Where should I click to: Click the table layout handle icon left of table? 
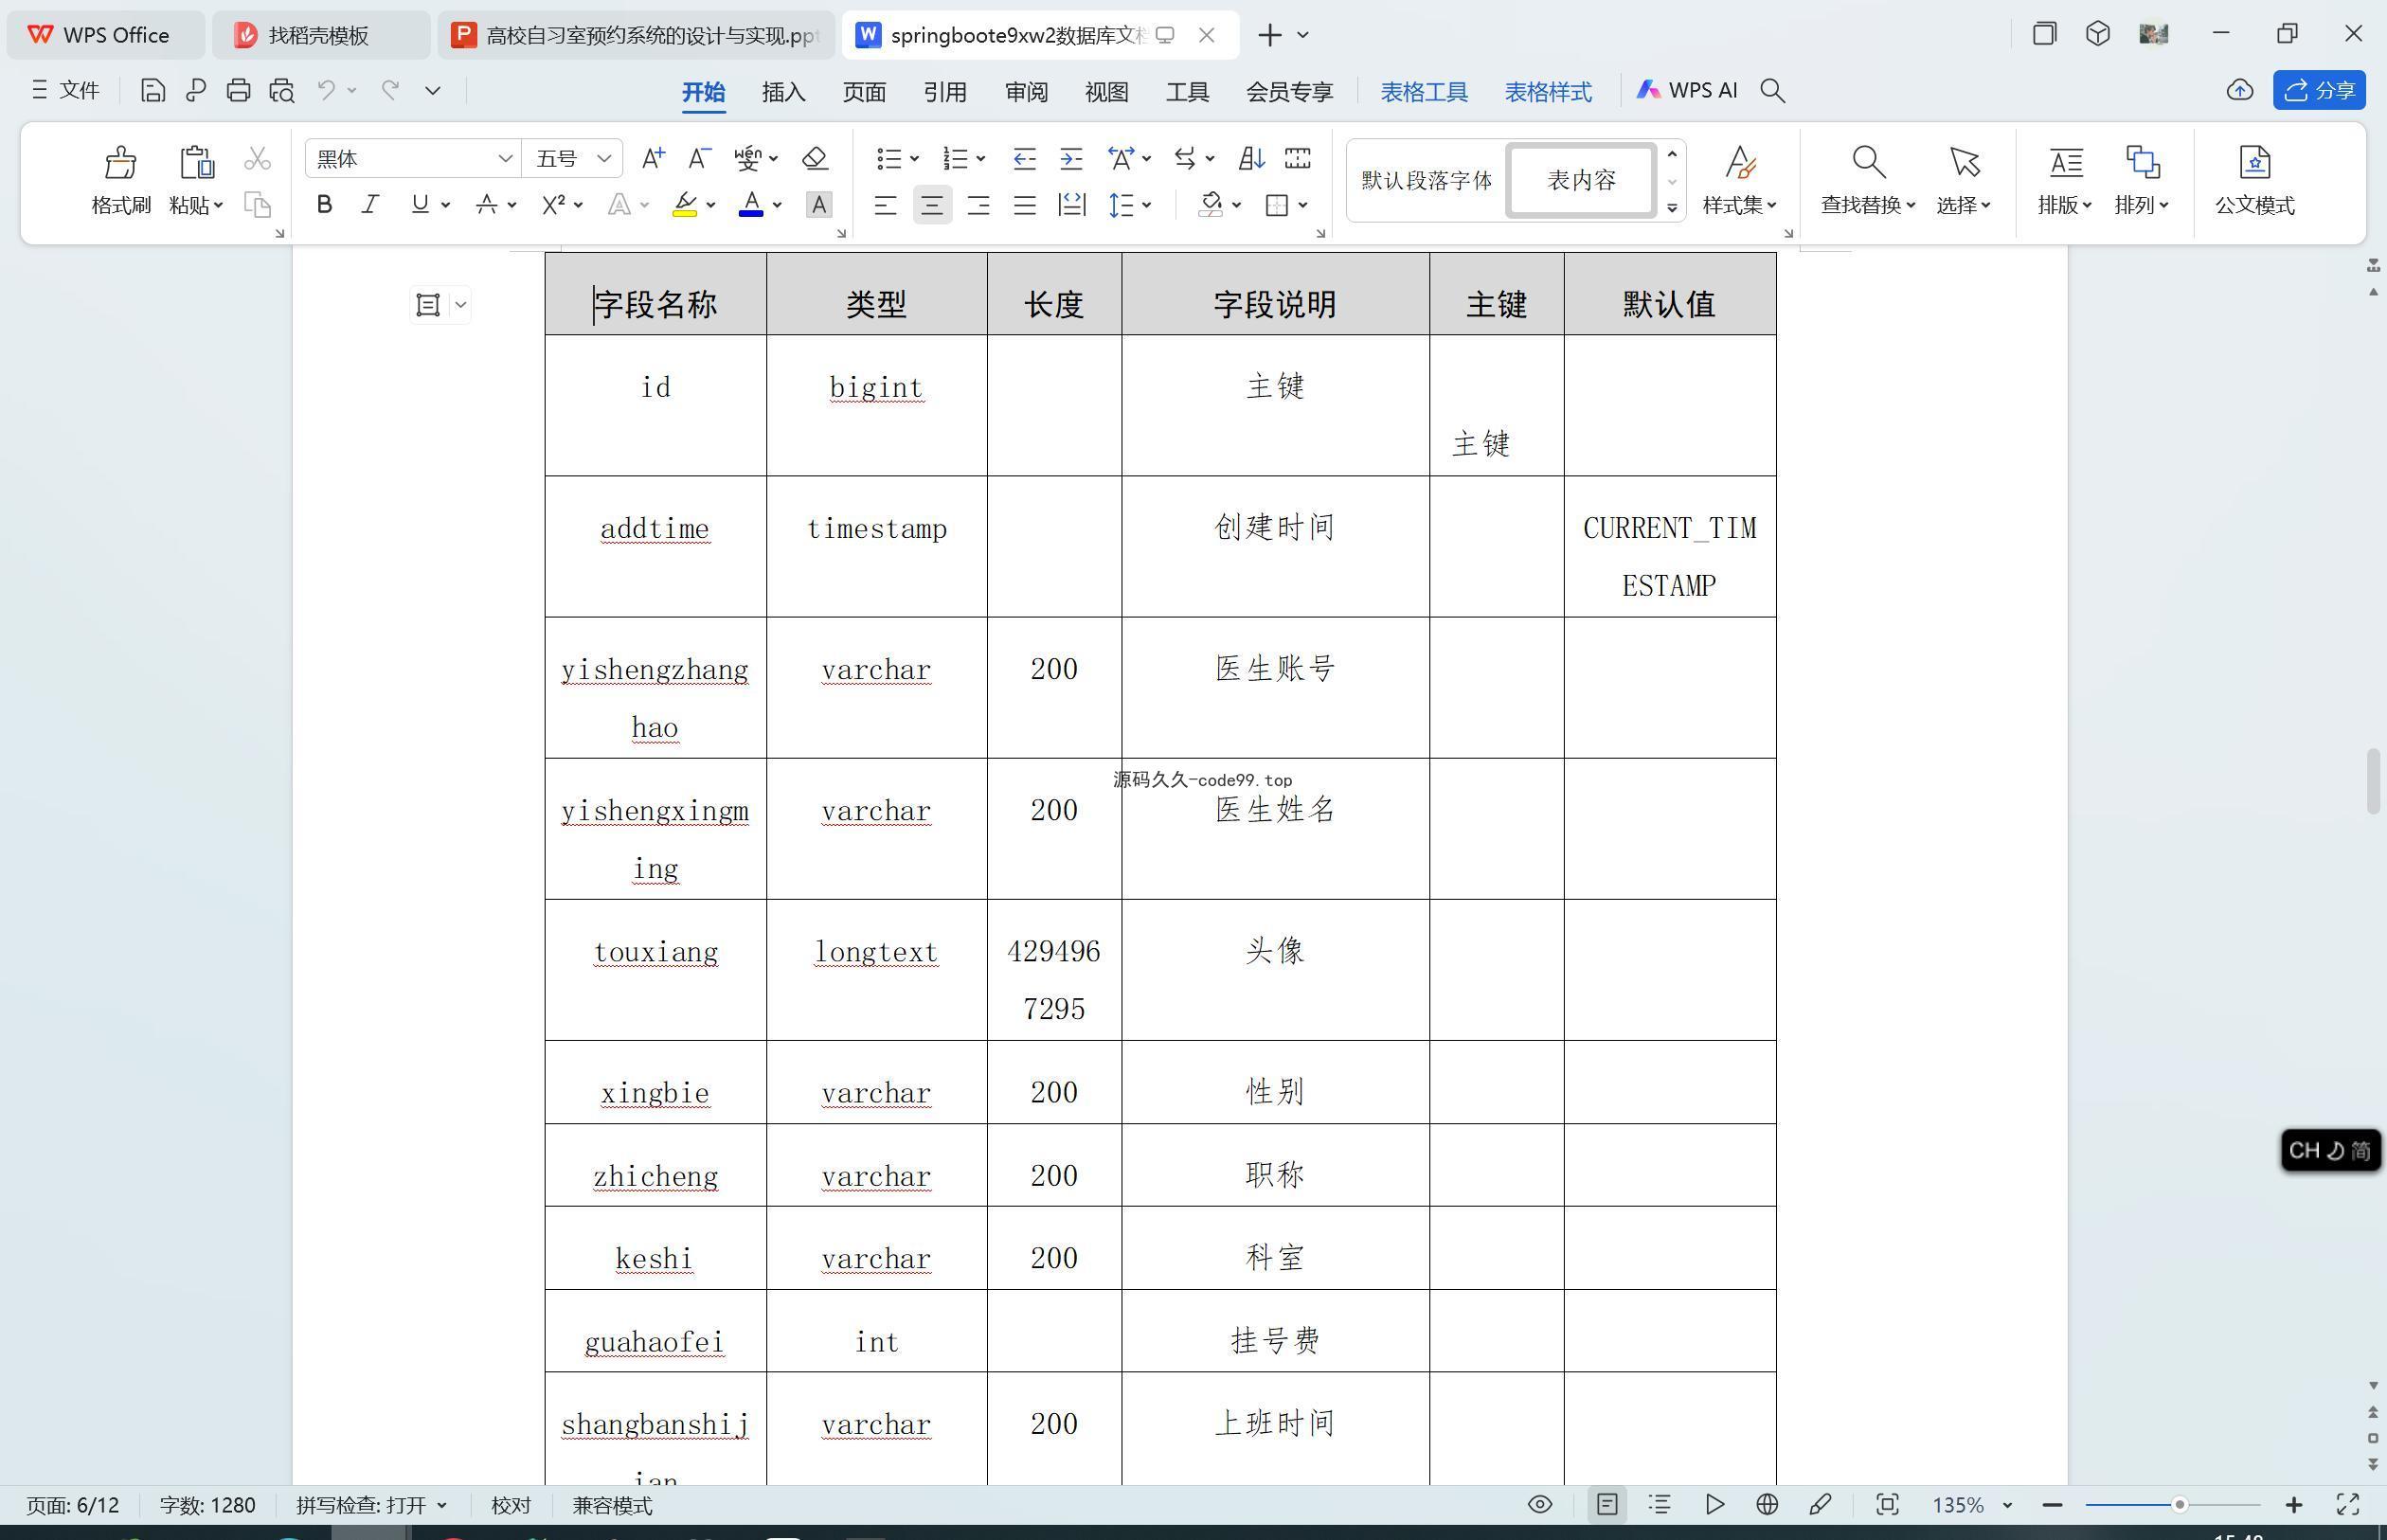click(x=428, y=305)
